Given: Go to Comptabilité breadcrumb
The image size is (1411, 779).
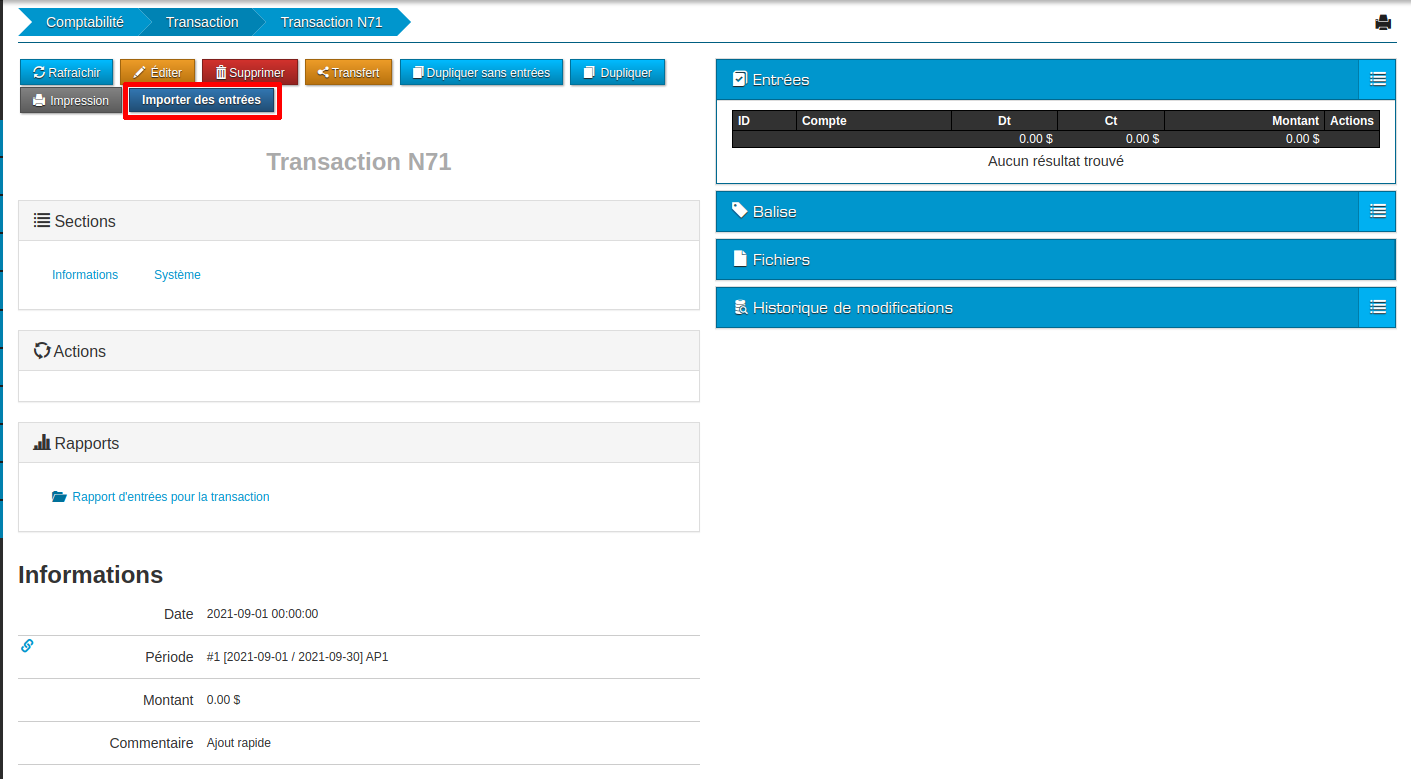Looking at the screenshot, I should [x=85, y=22].
